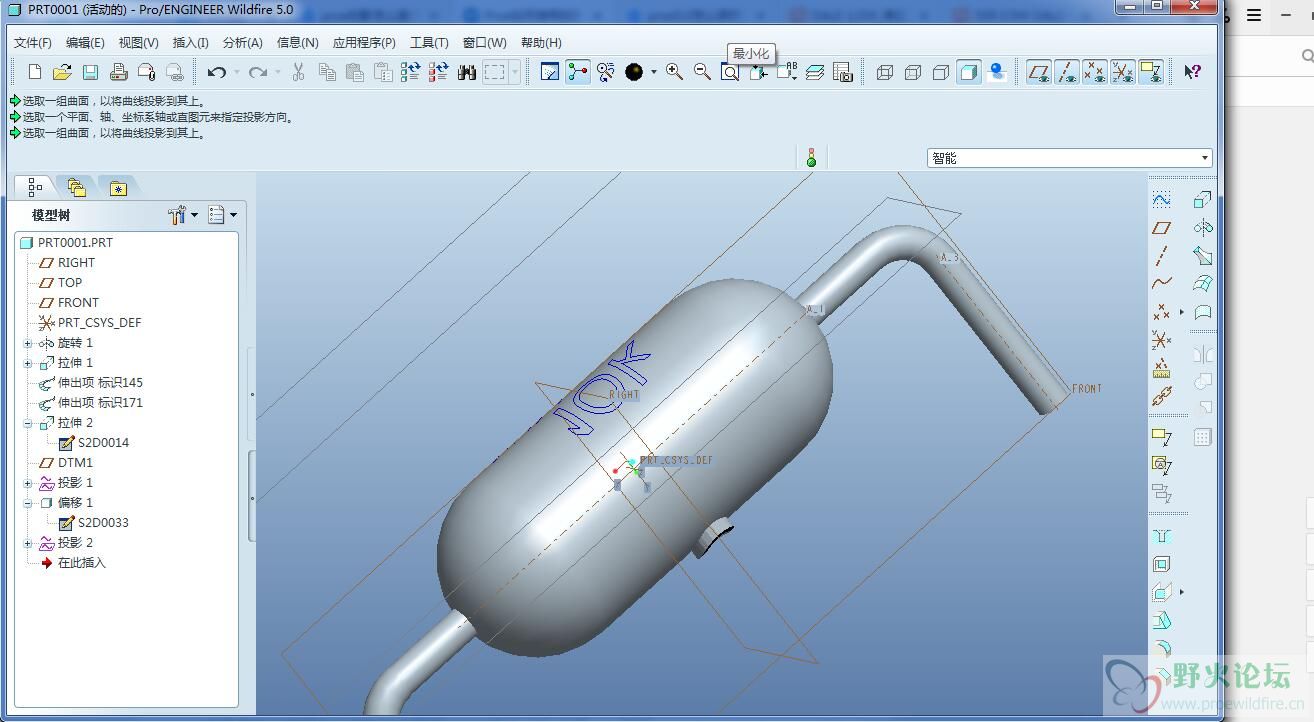Viewport: 1314px width, 722px height.
Task: Undo the last operation
Action: pyautogui.click(x=216, y=72)
